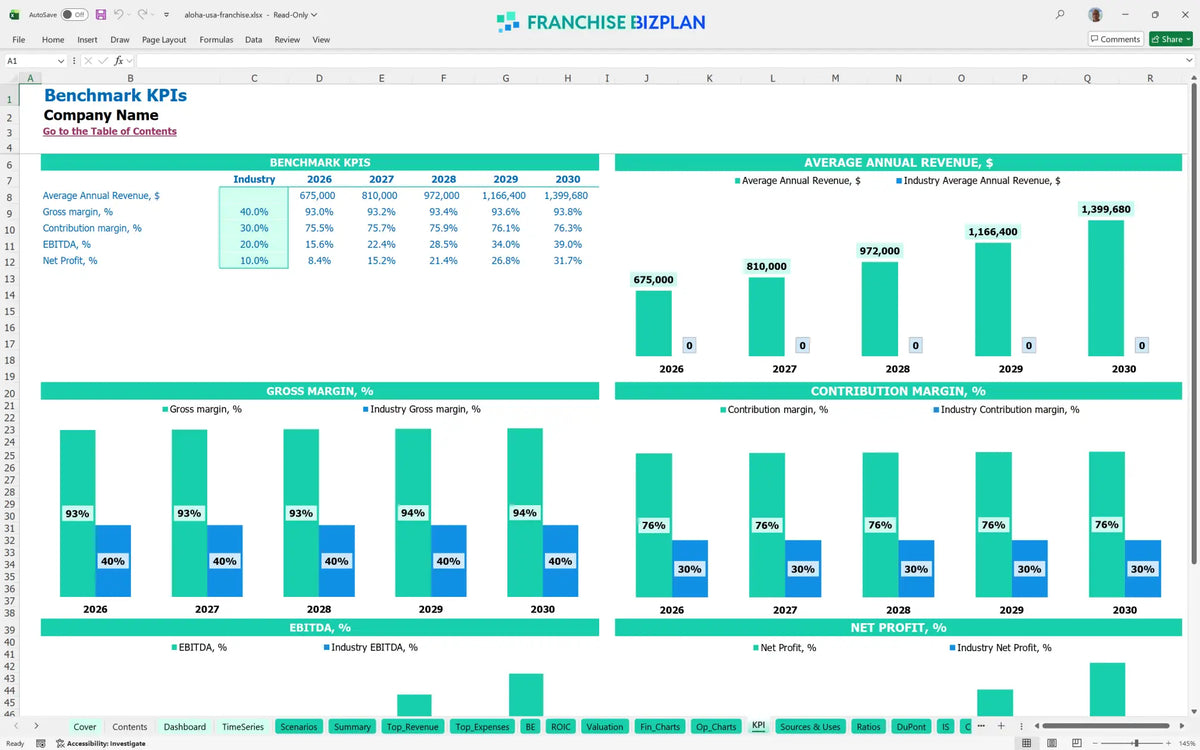Select row header 8

point(9,196)
